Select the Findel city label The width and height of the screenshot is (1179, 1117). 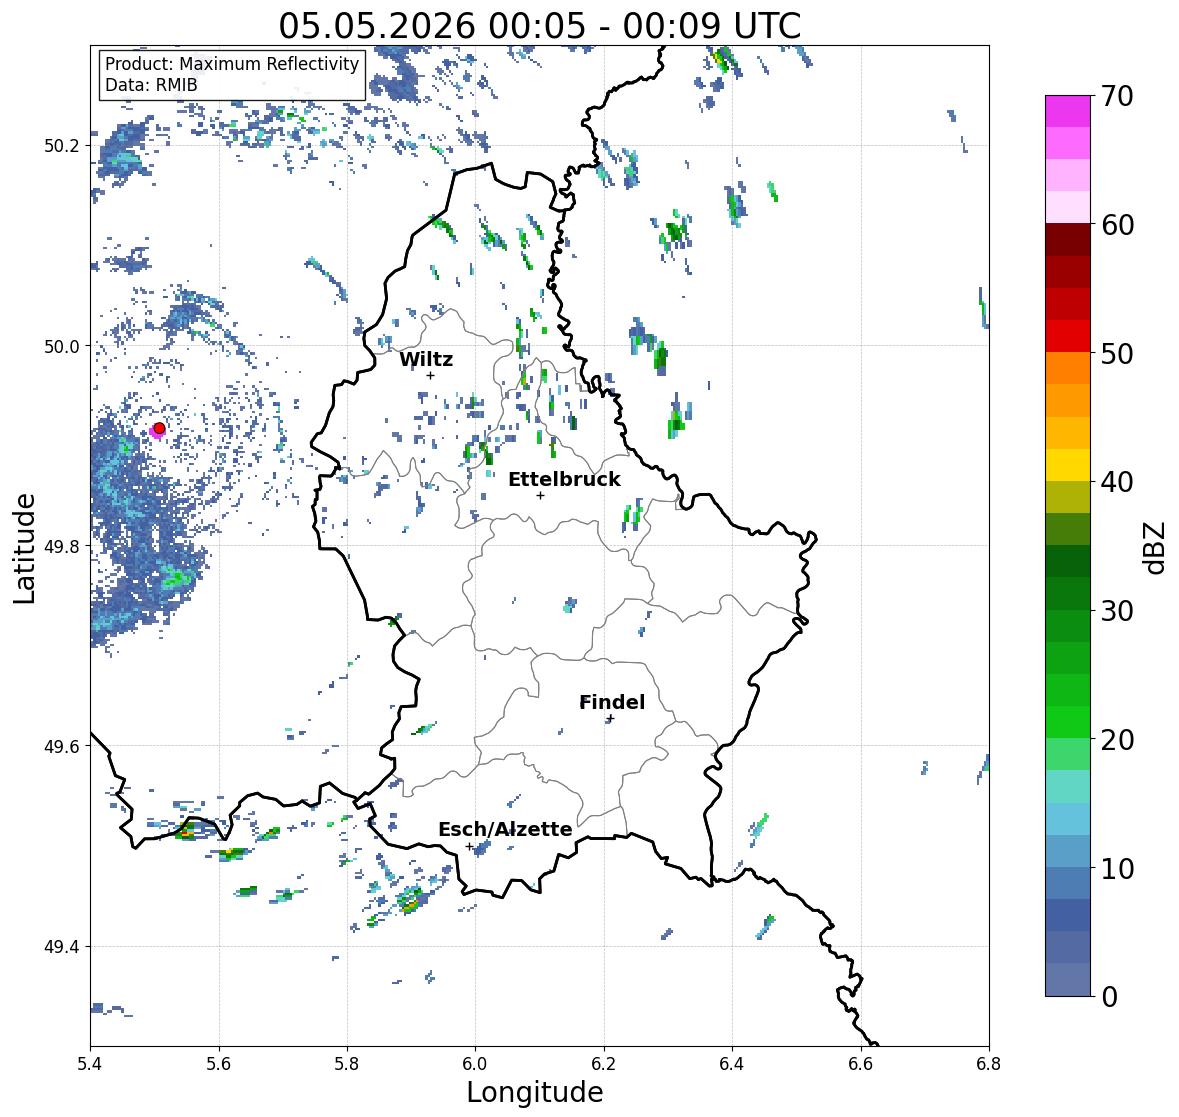click(x=611, y=702)
